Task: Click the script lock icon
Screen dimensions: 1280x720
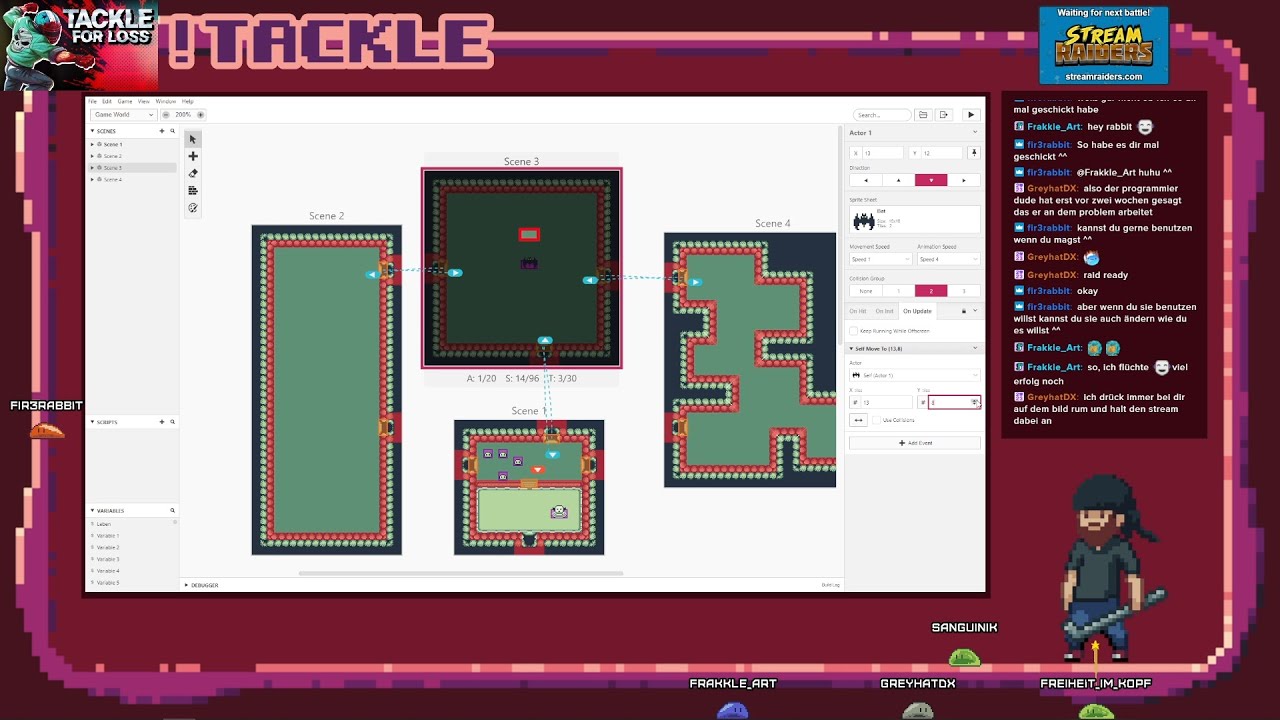Action: coord(964,311)
